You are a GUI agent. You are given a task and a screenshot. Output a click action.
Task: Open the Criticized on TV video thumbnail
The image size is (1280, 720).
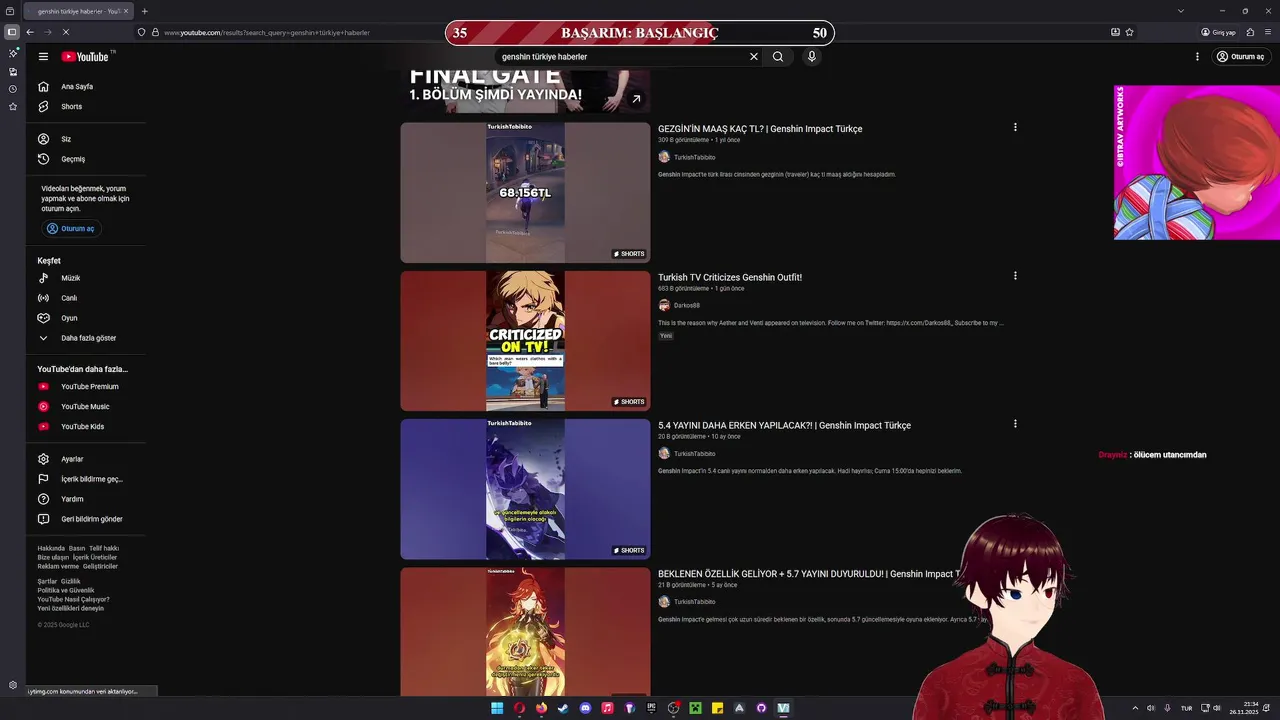(x=525, y=341)
